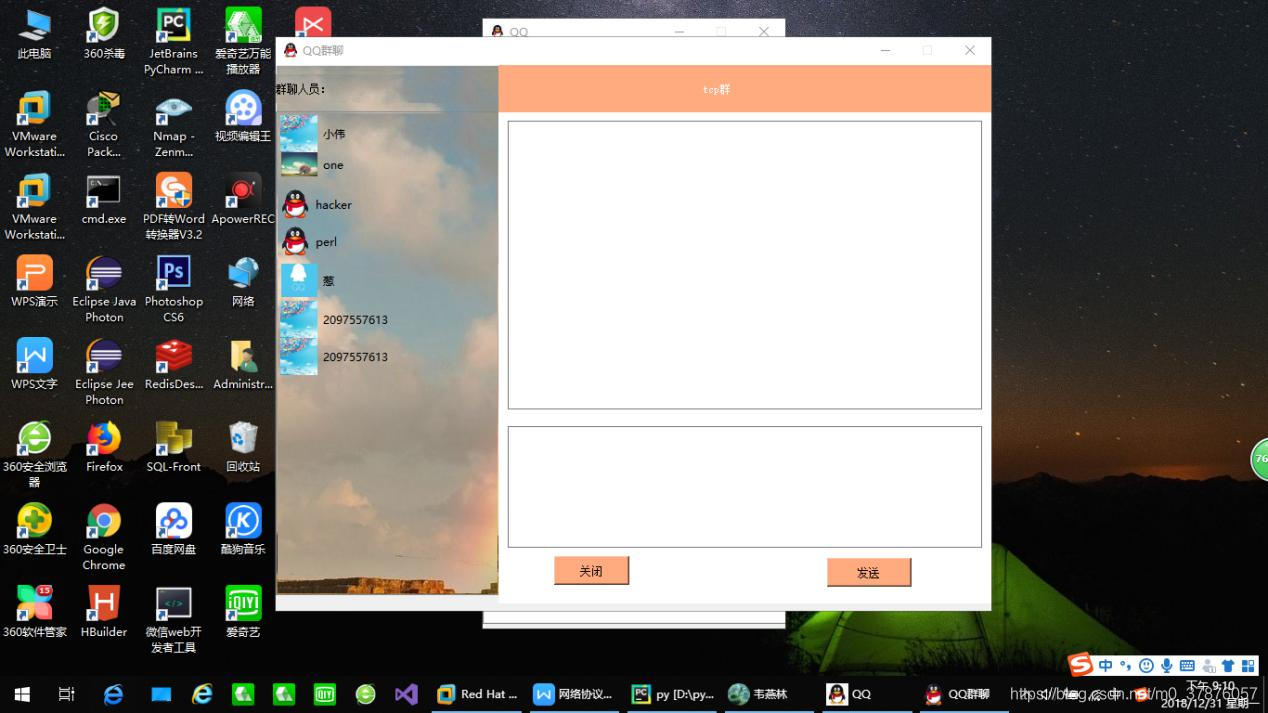Click the microphone icon in Sogou IME bar
Image resolution: width=1268 pixels, height=713 pixels.
pyautogui.click(x=1166, y=665)
